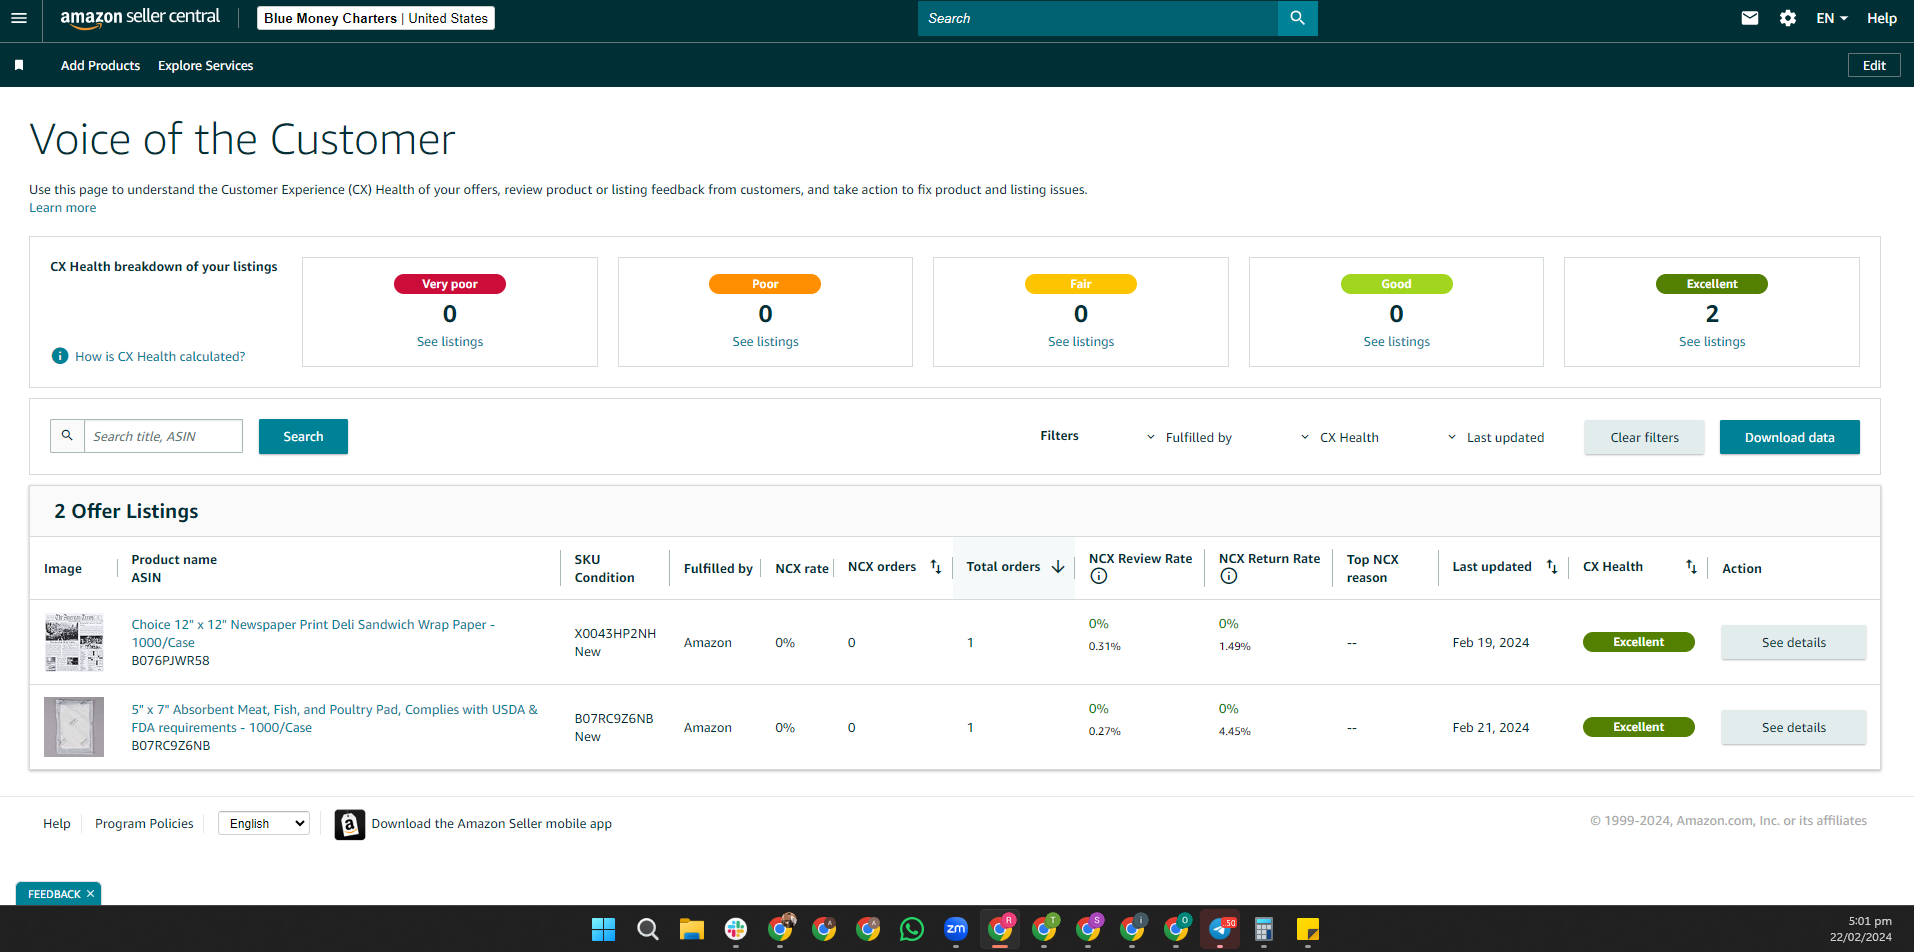Open the settings gear icon

click(1788, 18)
